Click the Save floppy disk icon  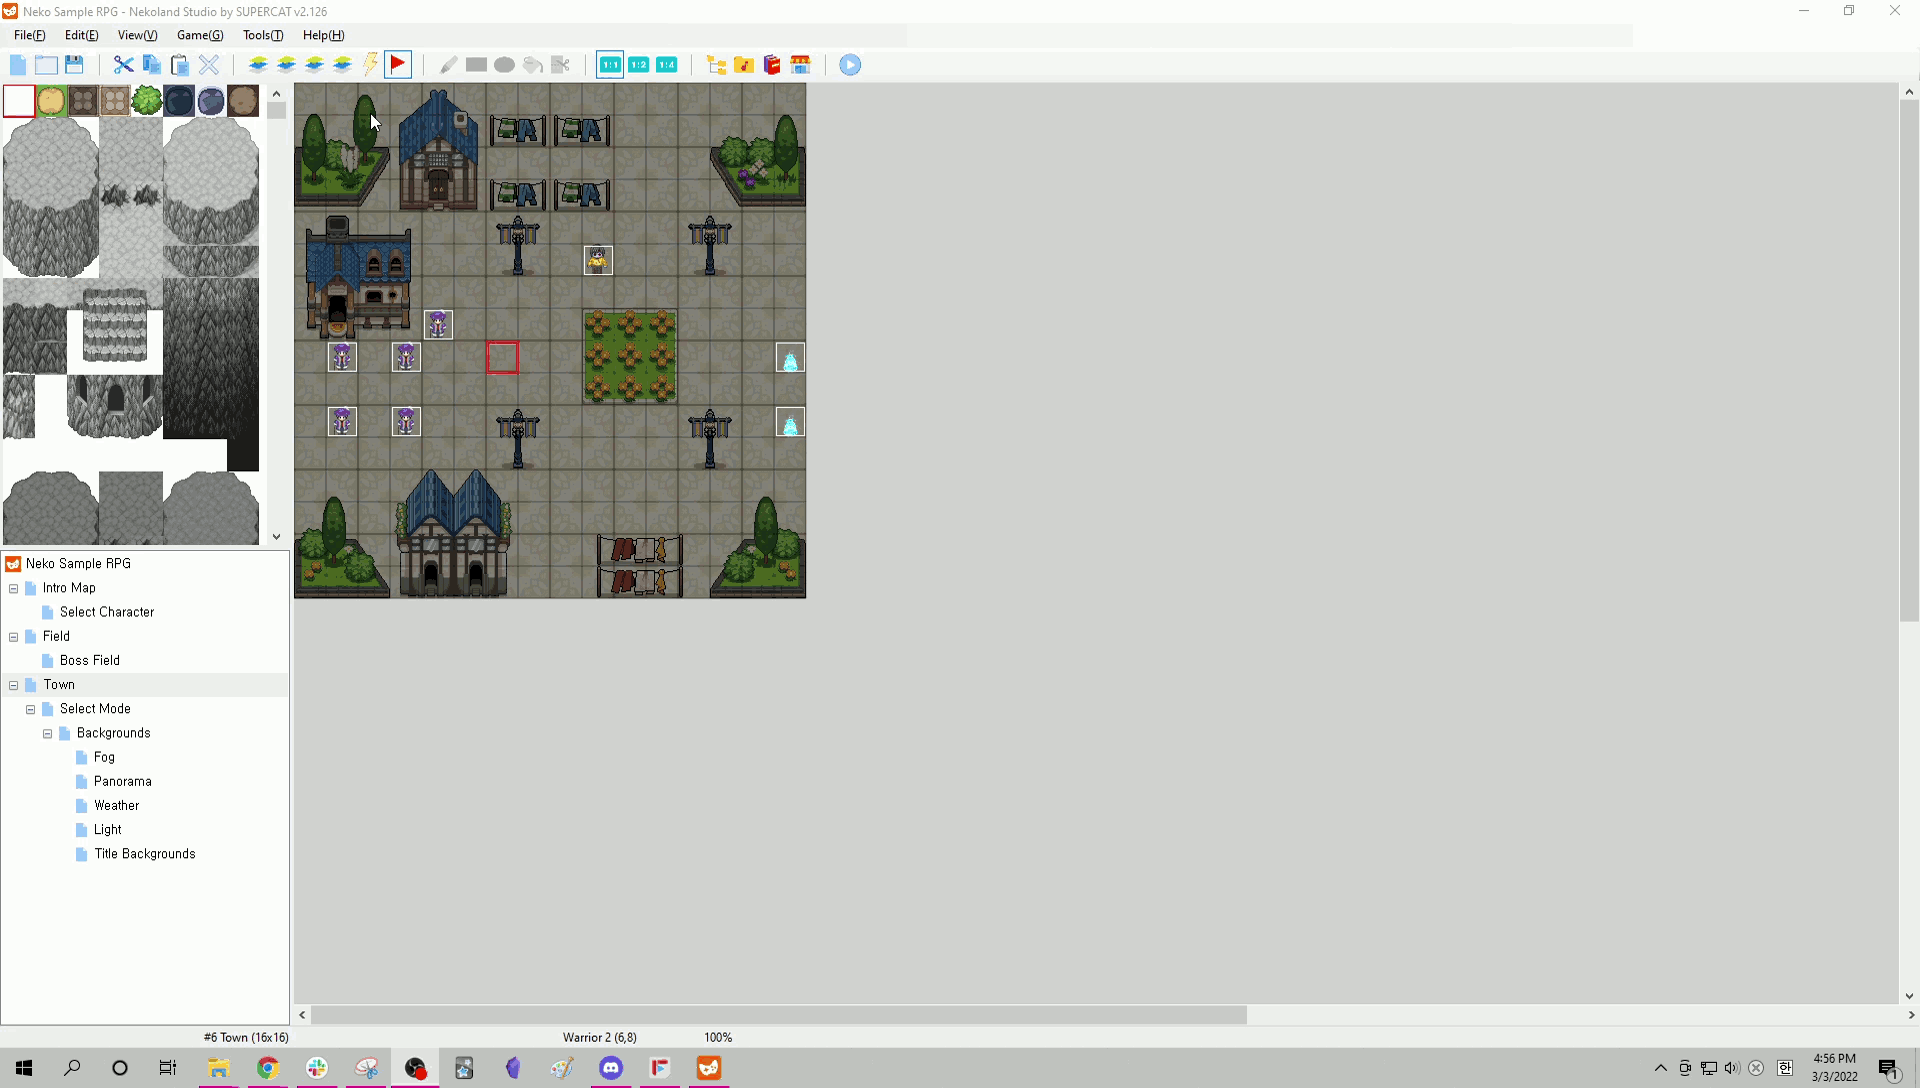(x=74, y=65)
